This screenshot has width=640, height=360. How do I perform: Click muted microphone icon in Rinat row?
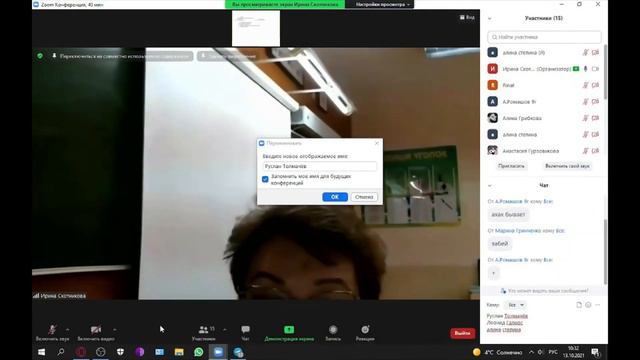pos(585,85)
